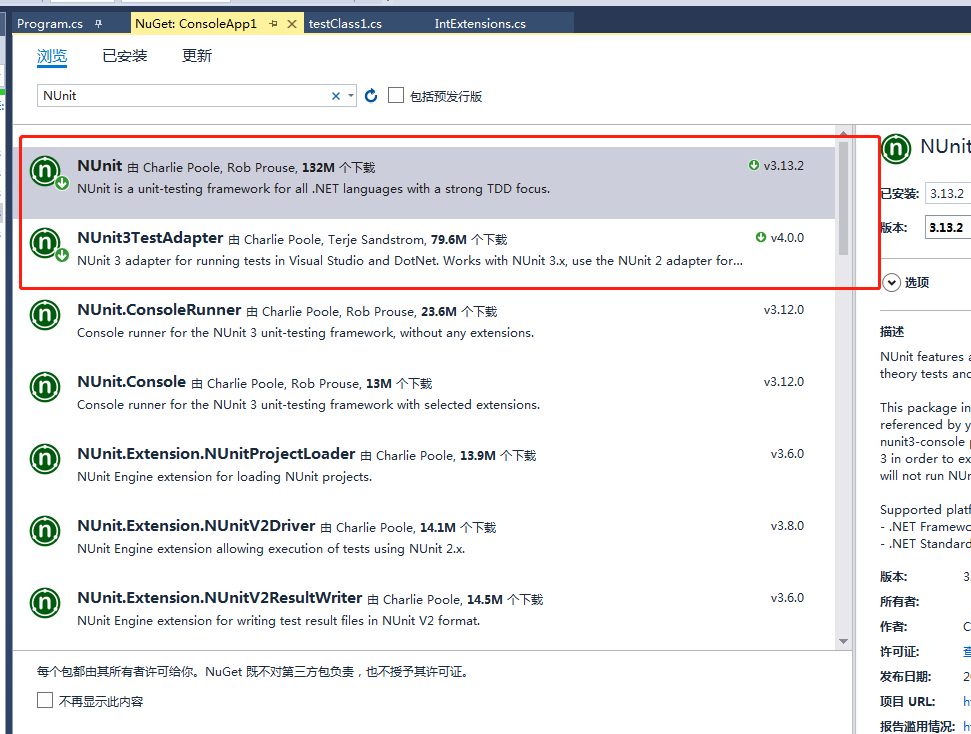Select the NUnit package name
This screenshot has height=734, width=971.
click(100, 166)
